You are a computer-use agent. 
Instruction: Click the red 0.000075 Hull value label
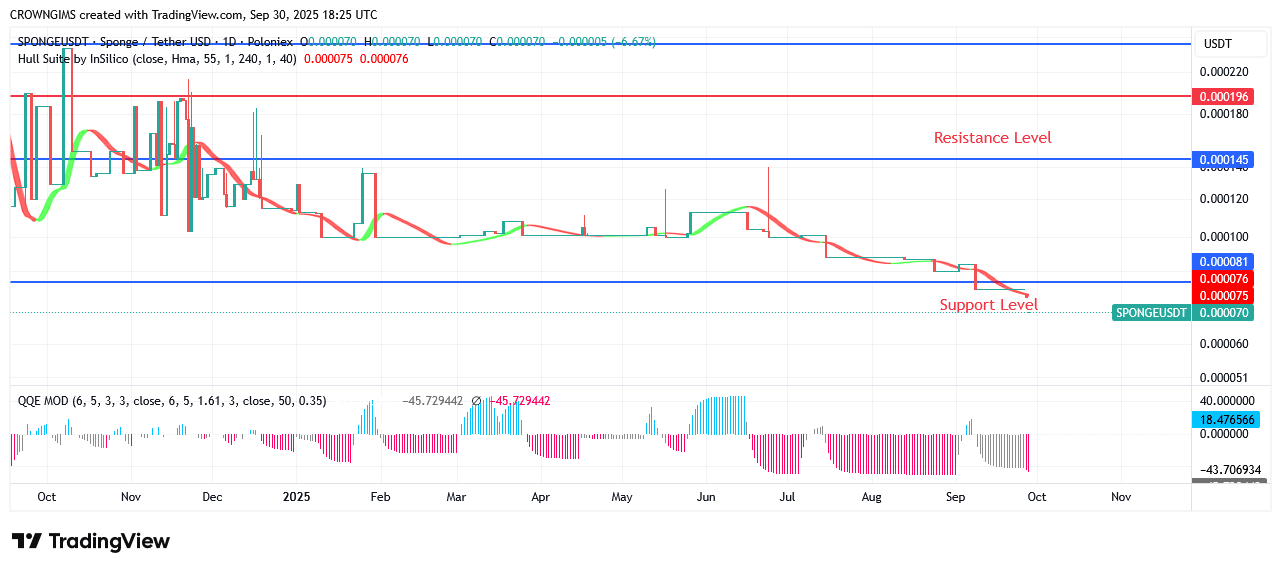(x=1224, y=296)
